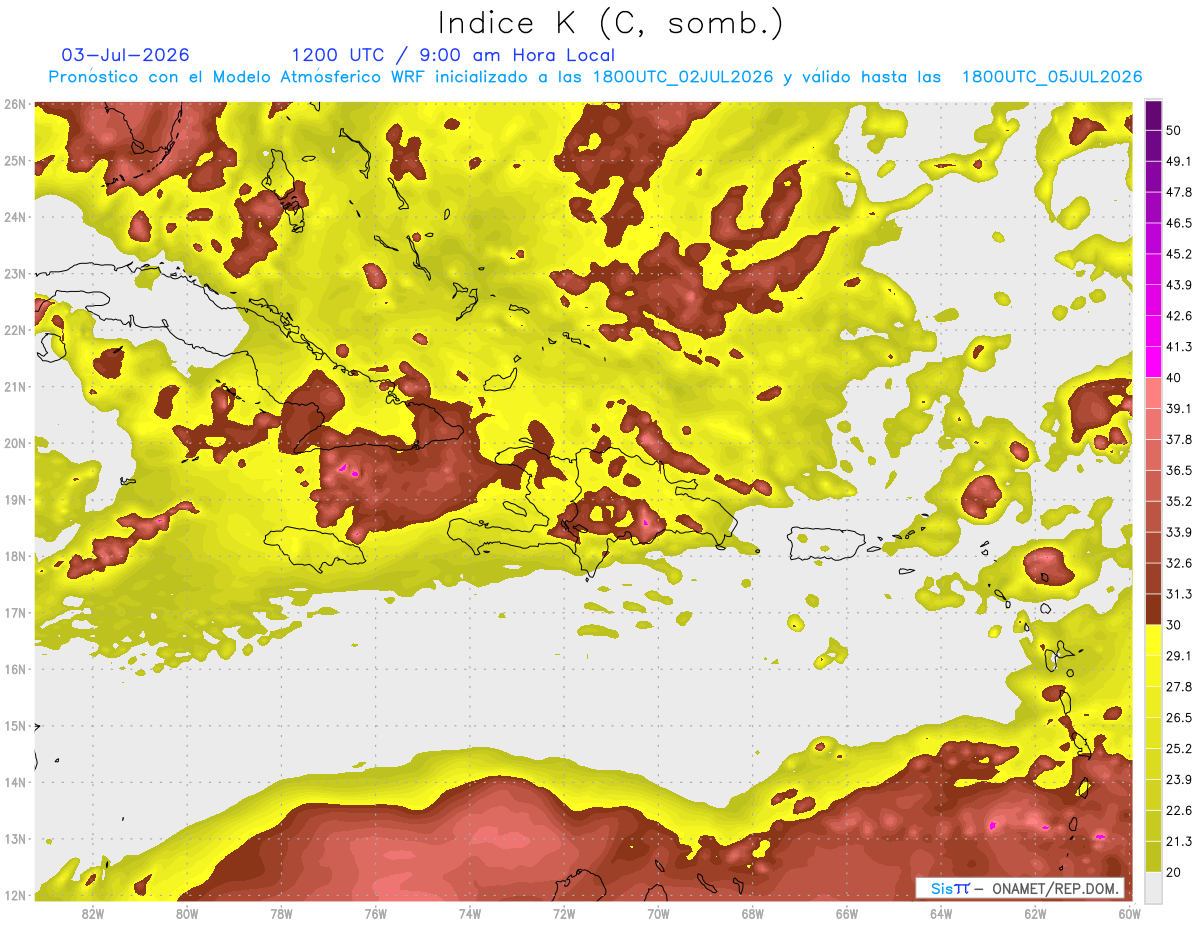1200x927 pixels.
Task: Click the 13N latitude label
Action: click(x=14, y=839)
